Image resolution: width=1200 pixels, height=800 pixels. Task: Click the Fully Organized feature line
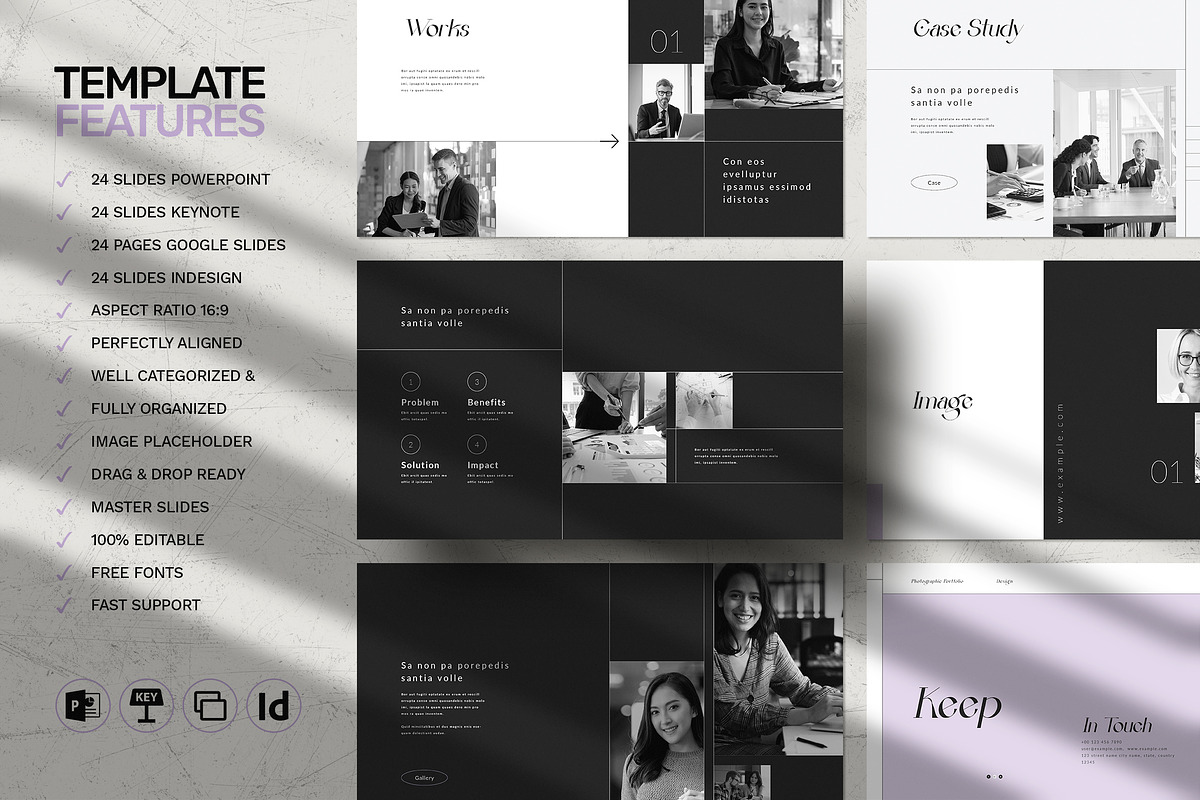click(159, 409)
